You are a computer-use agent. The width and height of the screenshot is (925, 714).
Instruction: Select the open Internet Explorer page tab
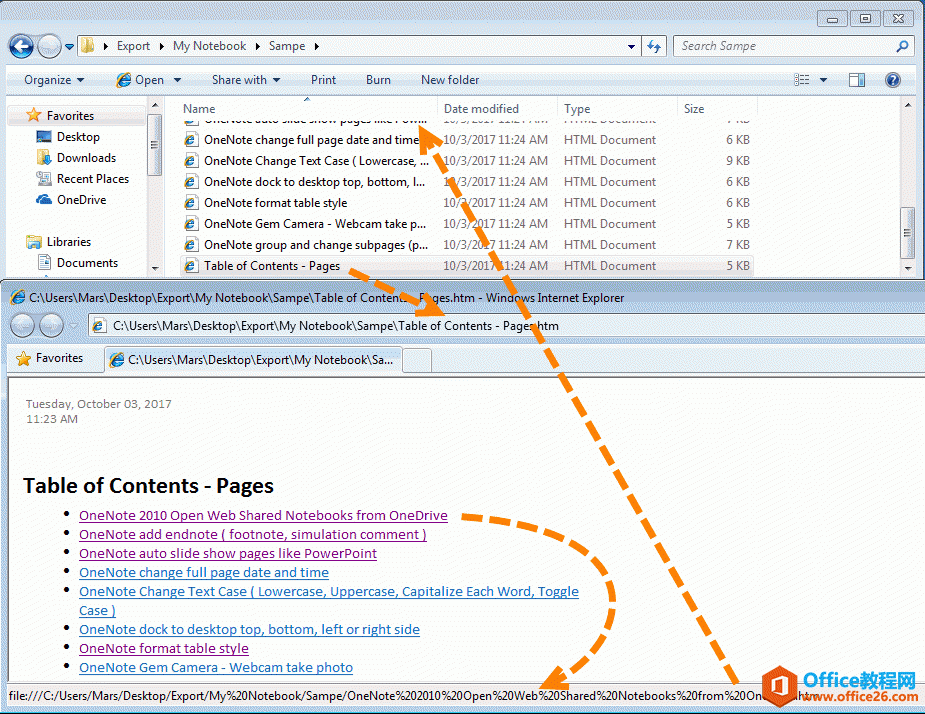pos(255,359)
